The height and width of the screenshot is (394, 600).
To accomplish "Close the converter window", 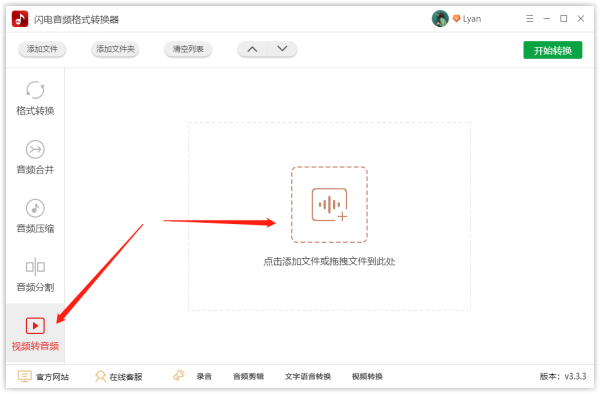I will (x=581, y=19).
